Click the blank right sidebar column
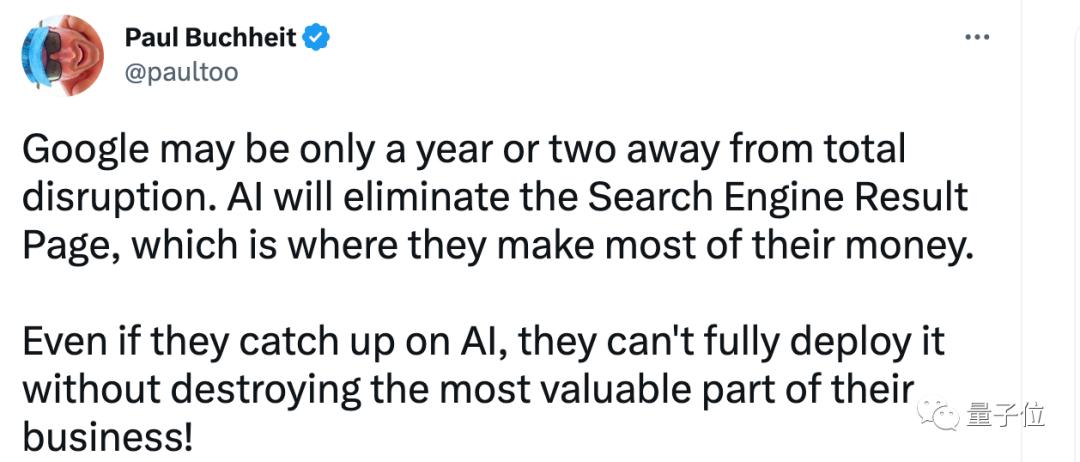Viewport: 1080px width, 462px height. coord(1050,231)
